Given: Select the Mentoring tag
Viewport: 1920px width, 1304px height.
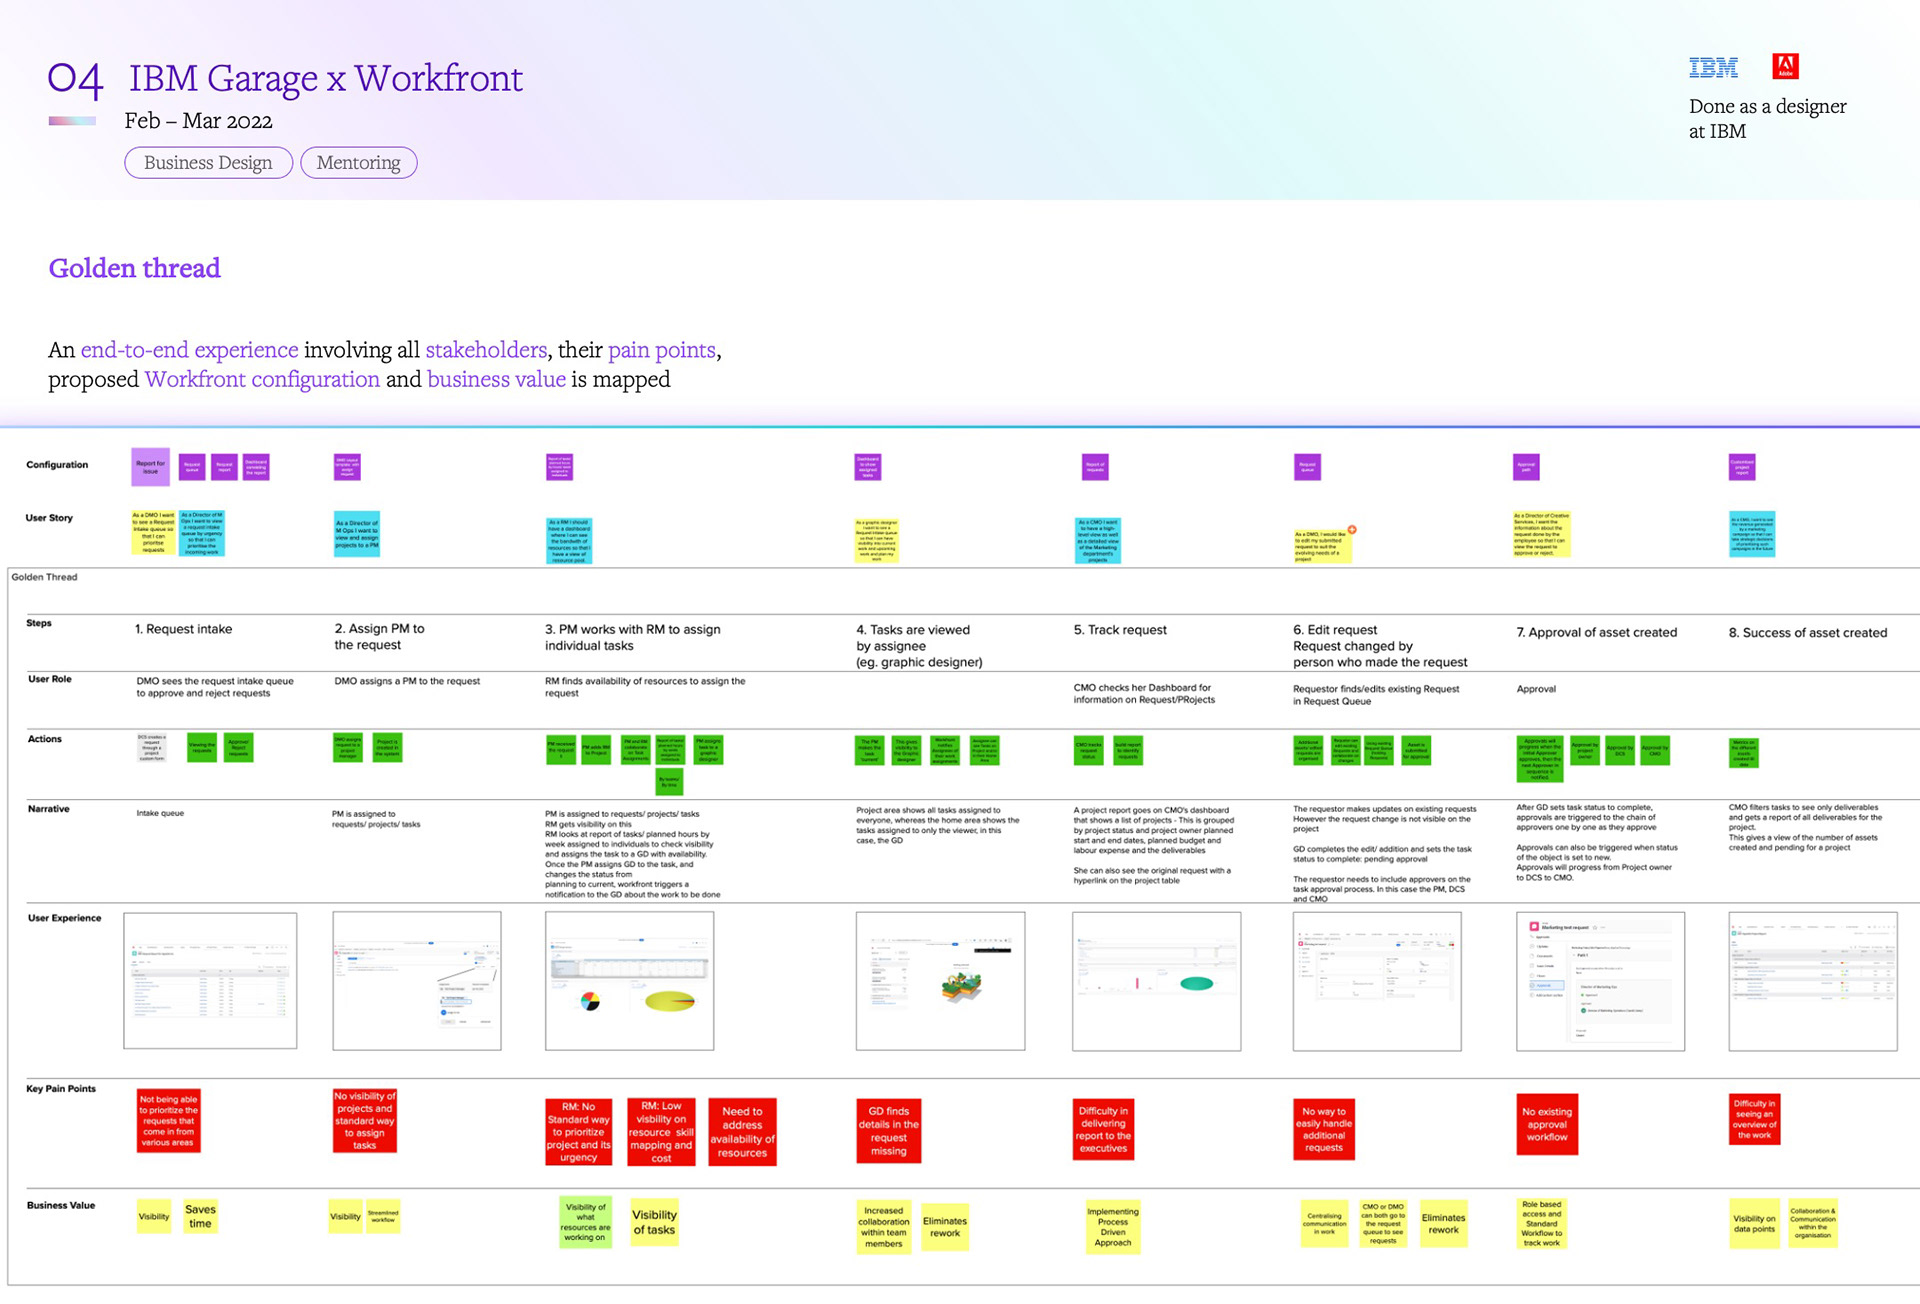Looking at the screenshot, I should (358, 163).
